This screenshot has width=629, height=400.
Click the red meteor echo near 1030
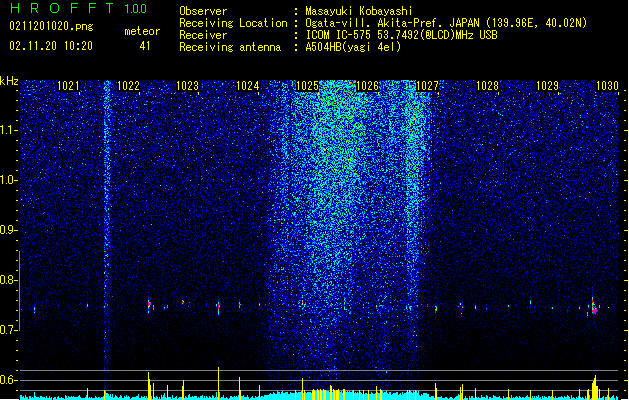594,308
